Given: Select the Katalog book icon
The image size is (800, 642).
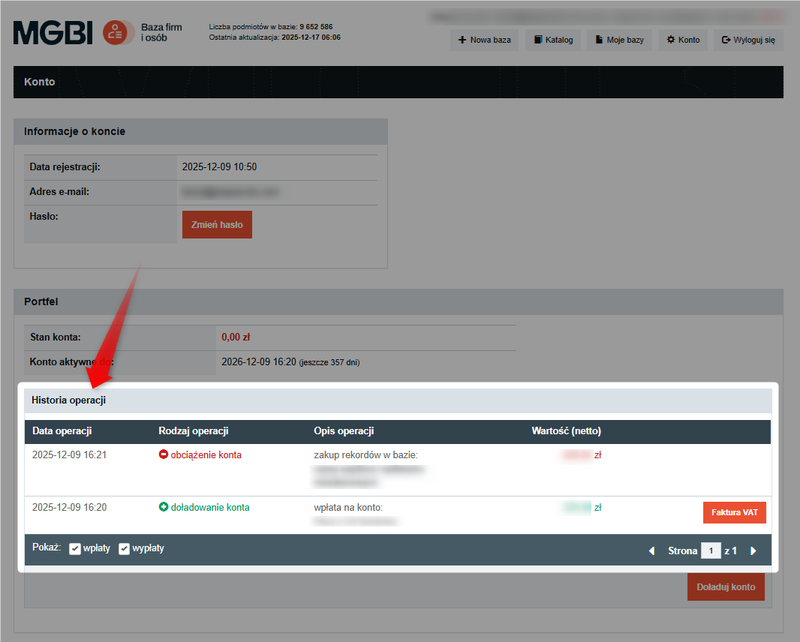Looking at the screenshot, I should [540, 40].
